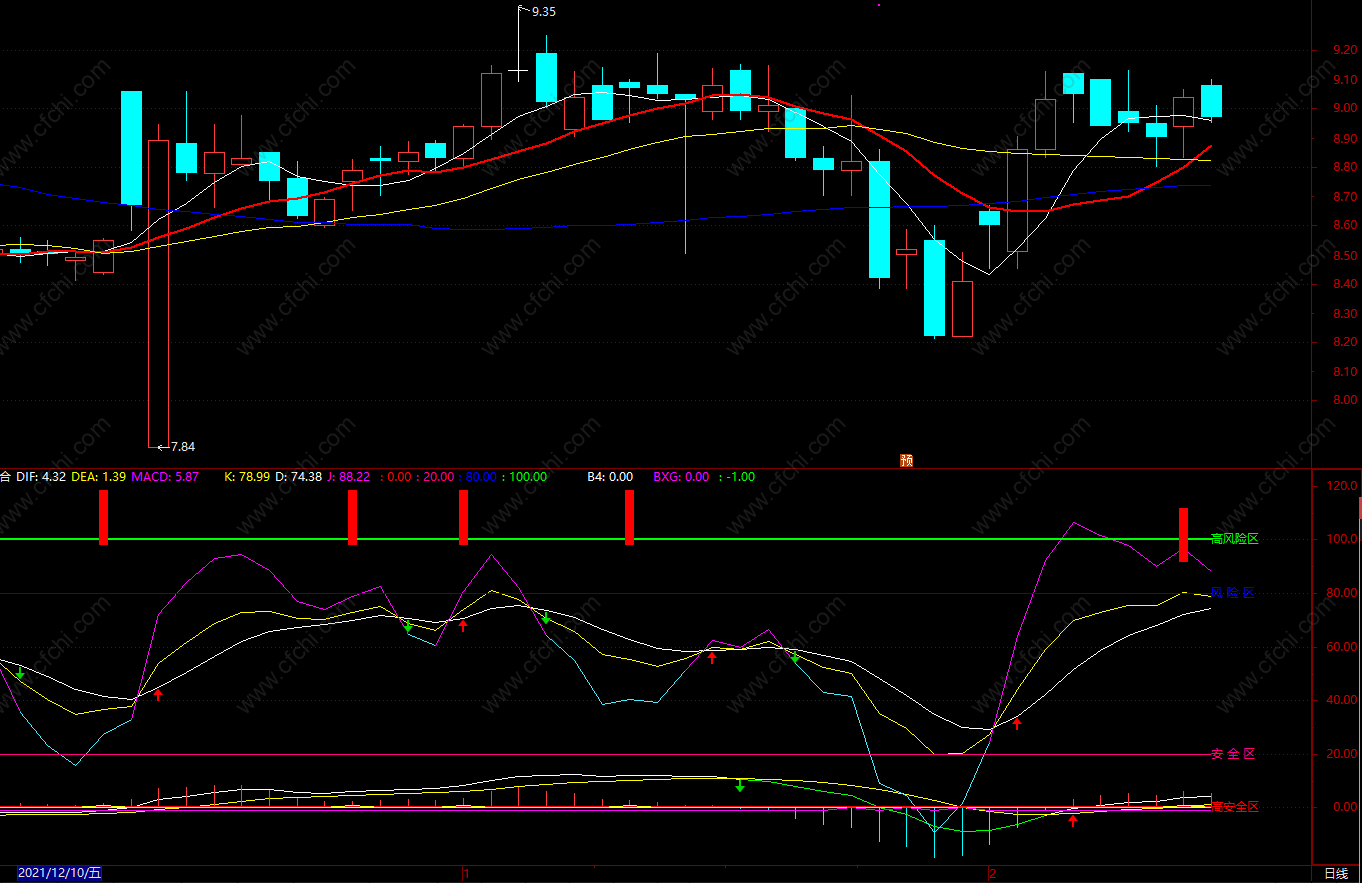Viewport: 1362px width, 883px height.
Task: Click the 高风险区 zone label
Action: (1235, 539)
